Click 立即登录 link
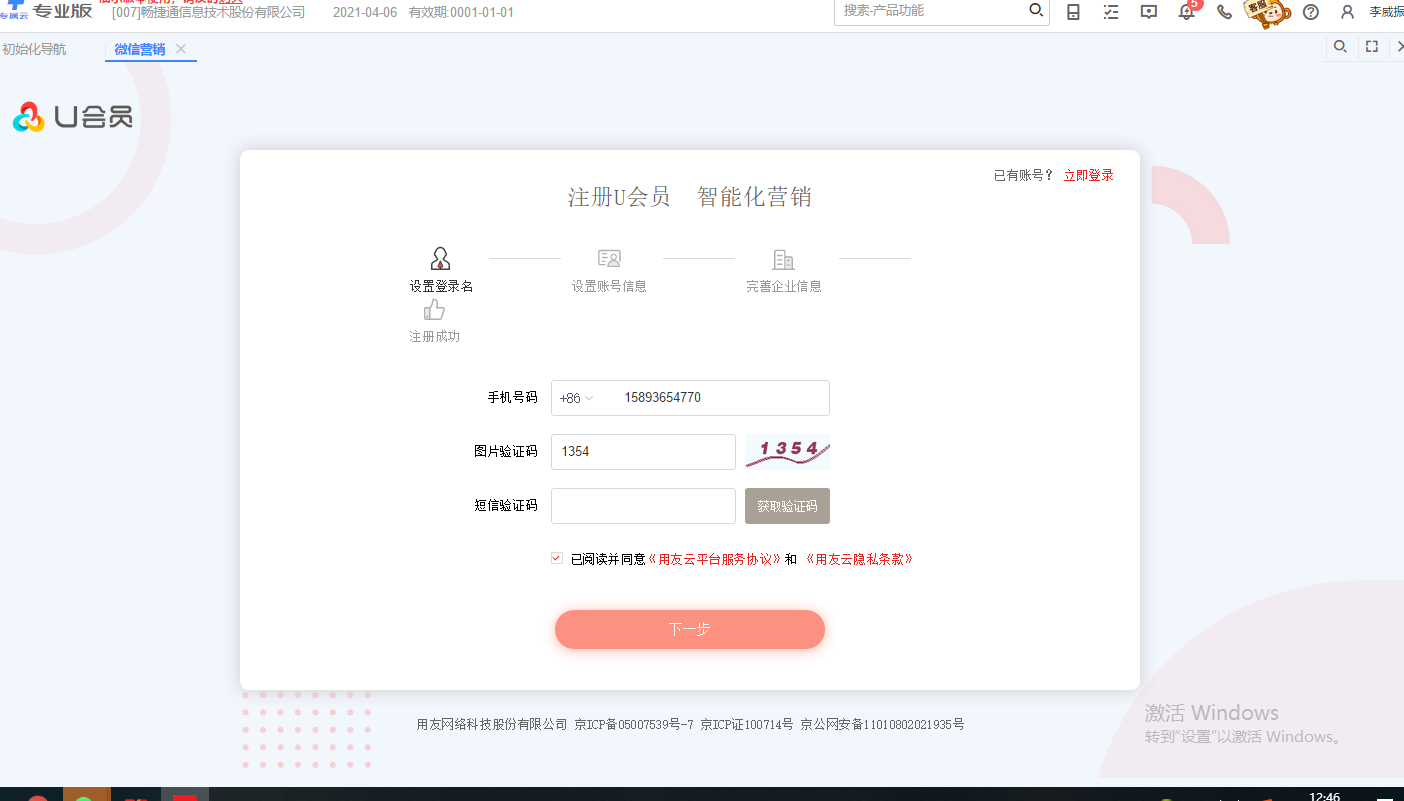1404x801 pixels. click(x=1088, y=175)
